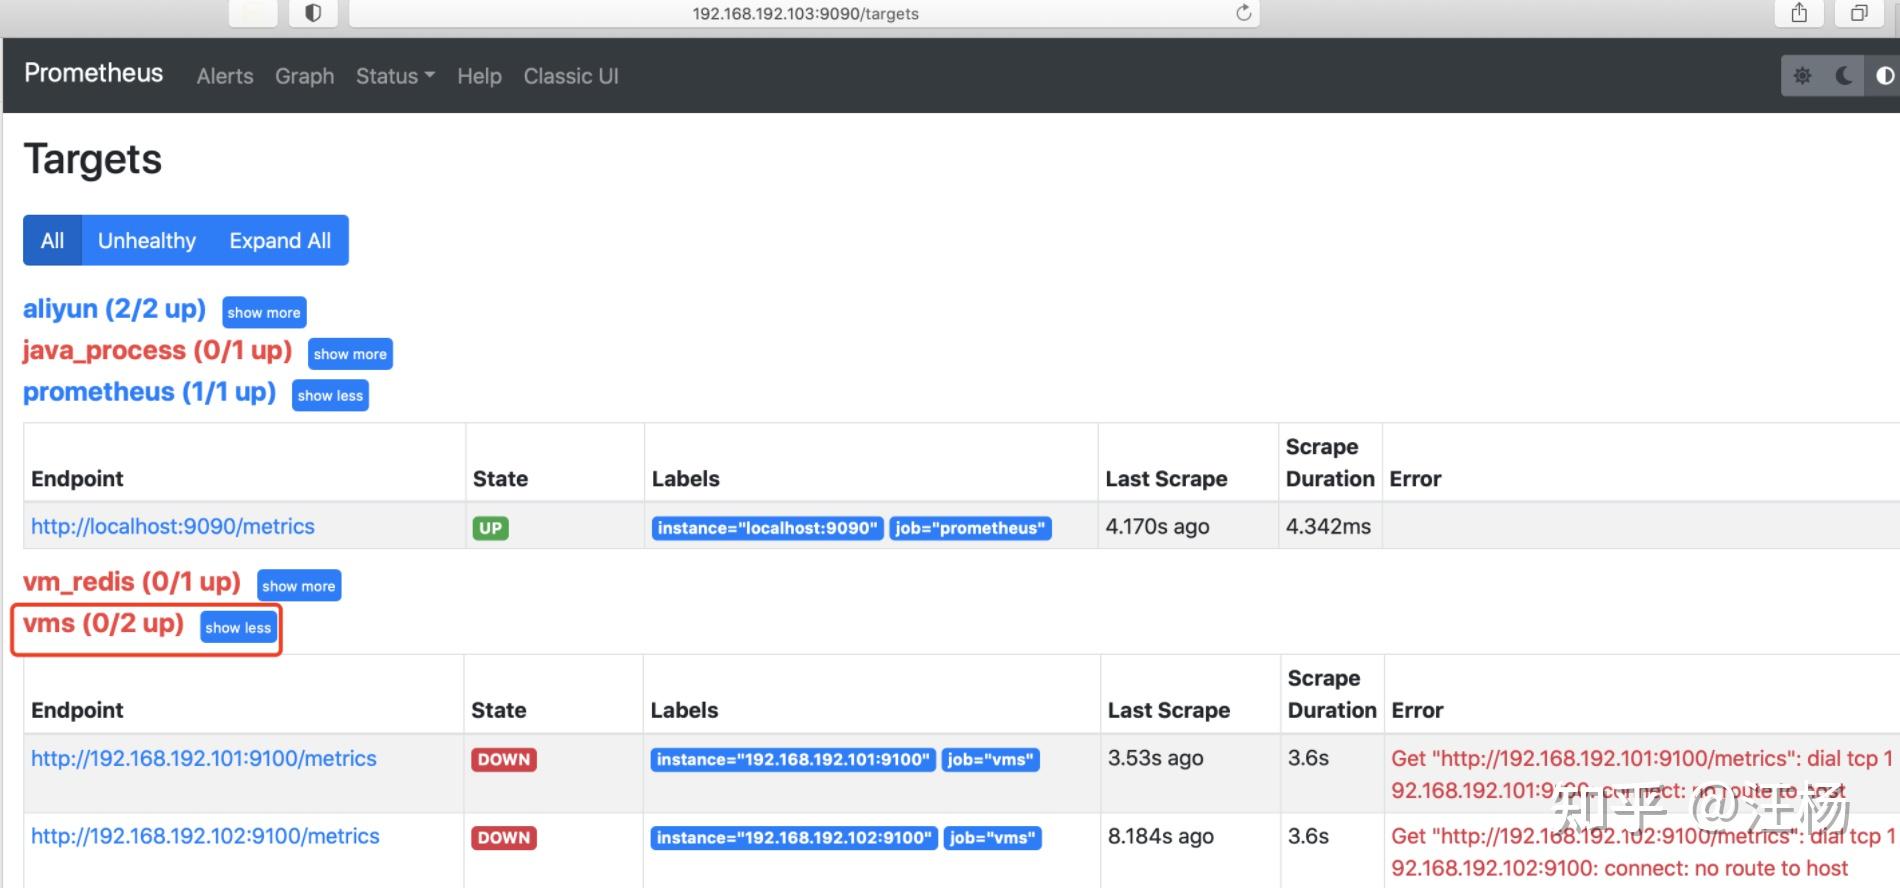Switch to dark theme moon icon

tap(1843, 76)
